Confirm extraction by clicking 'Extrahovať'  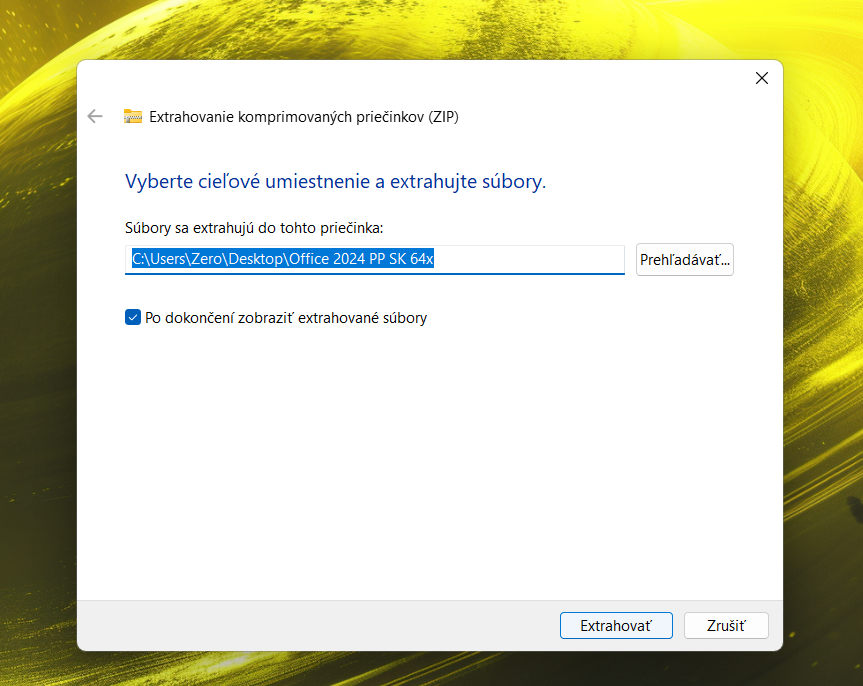pos(616,625)
